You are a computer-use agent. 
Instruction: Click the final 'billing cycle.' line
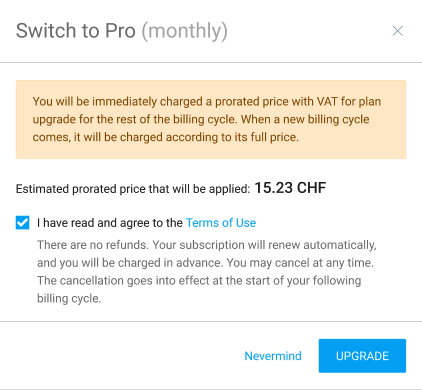[x=69, y=298]
